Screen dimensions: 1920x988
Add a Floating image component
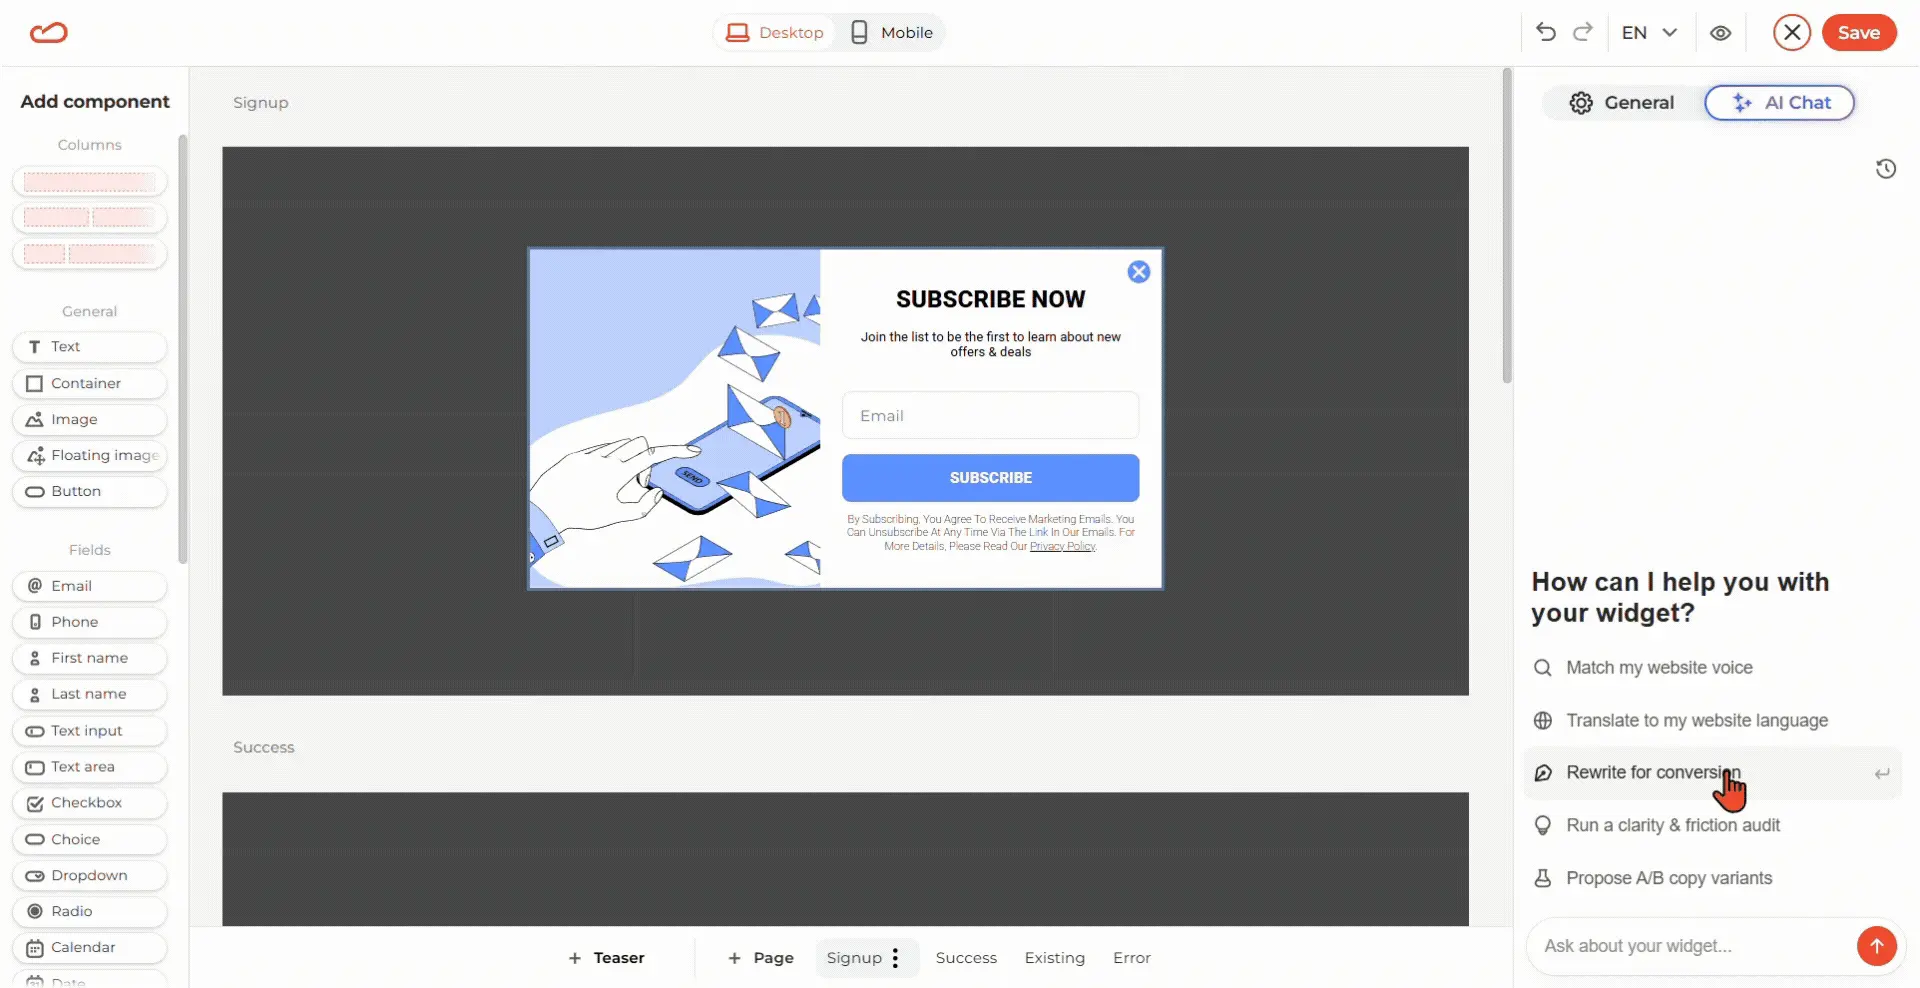[90, 455]
